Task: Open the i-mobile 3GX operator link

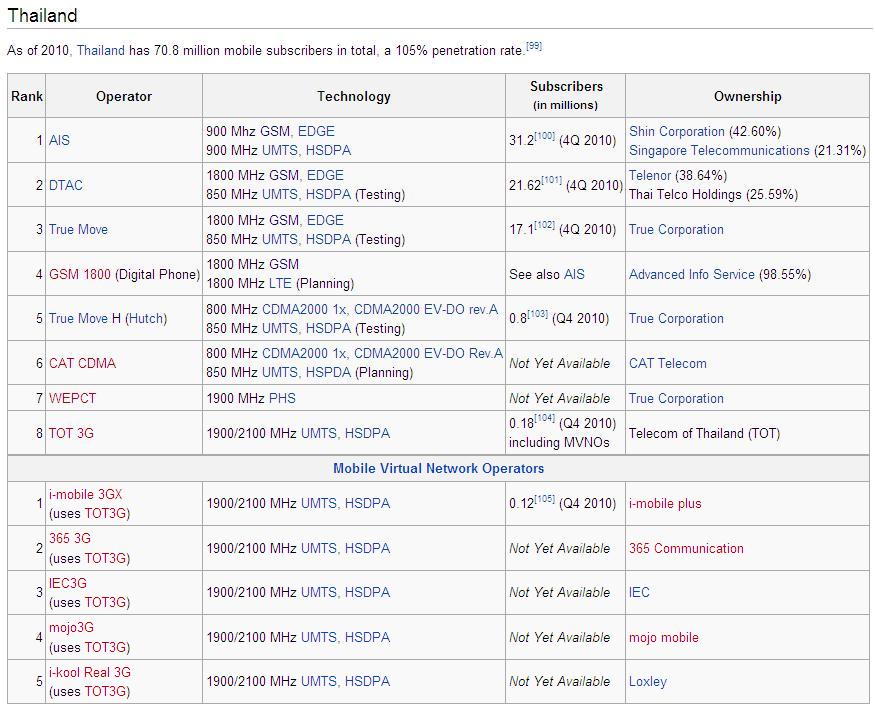Action: pyautogui.click(x=85, y=494)
